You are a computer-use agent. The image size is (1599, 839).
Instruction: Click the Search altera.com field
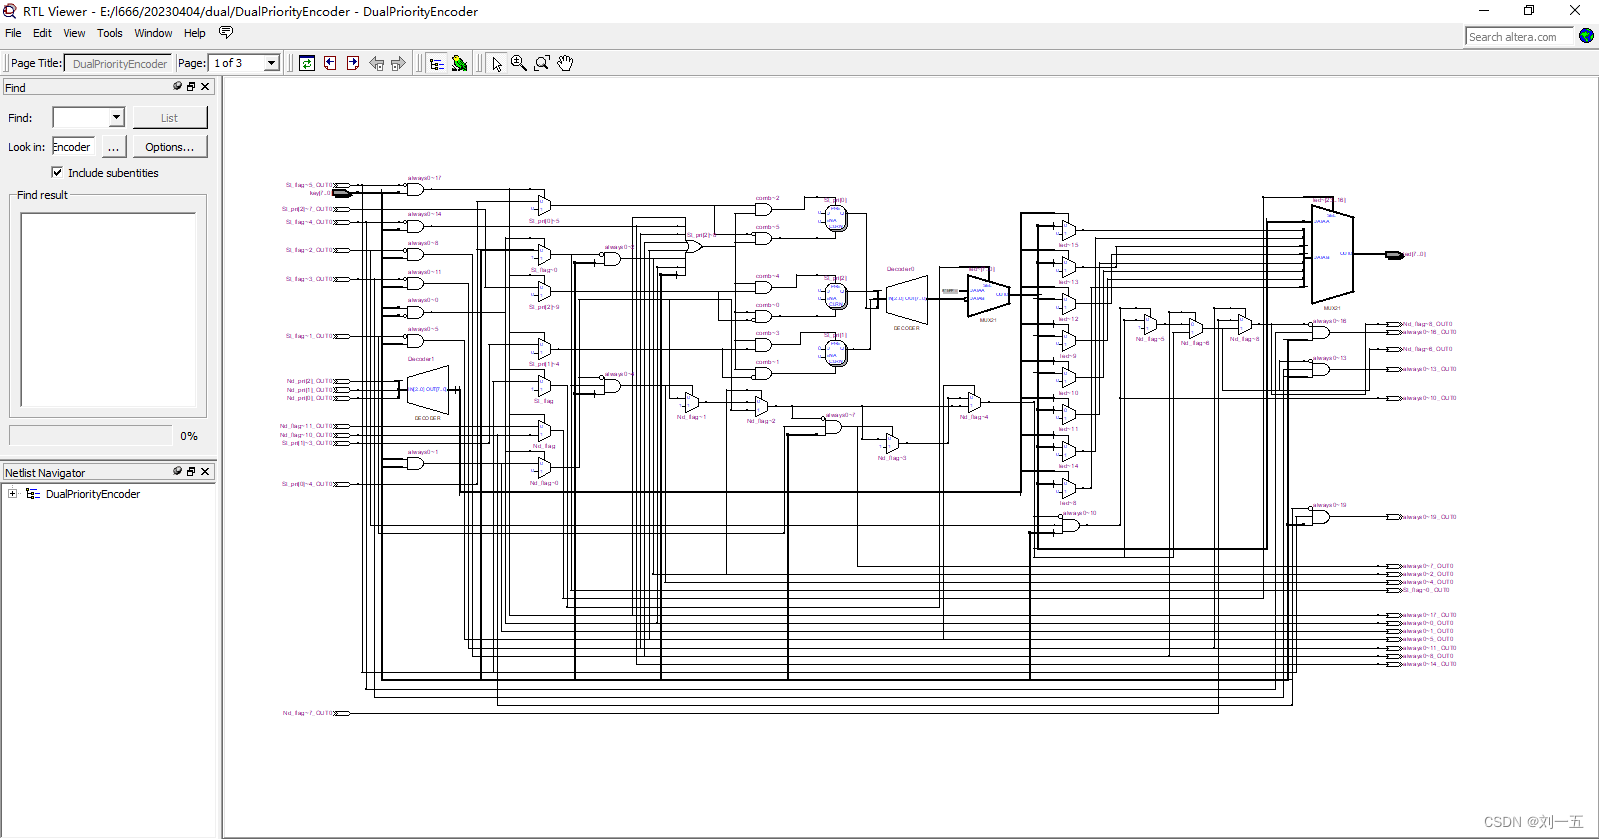click(1520, 37)
